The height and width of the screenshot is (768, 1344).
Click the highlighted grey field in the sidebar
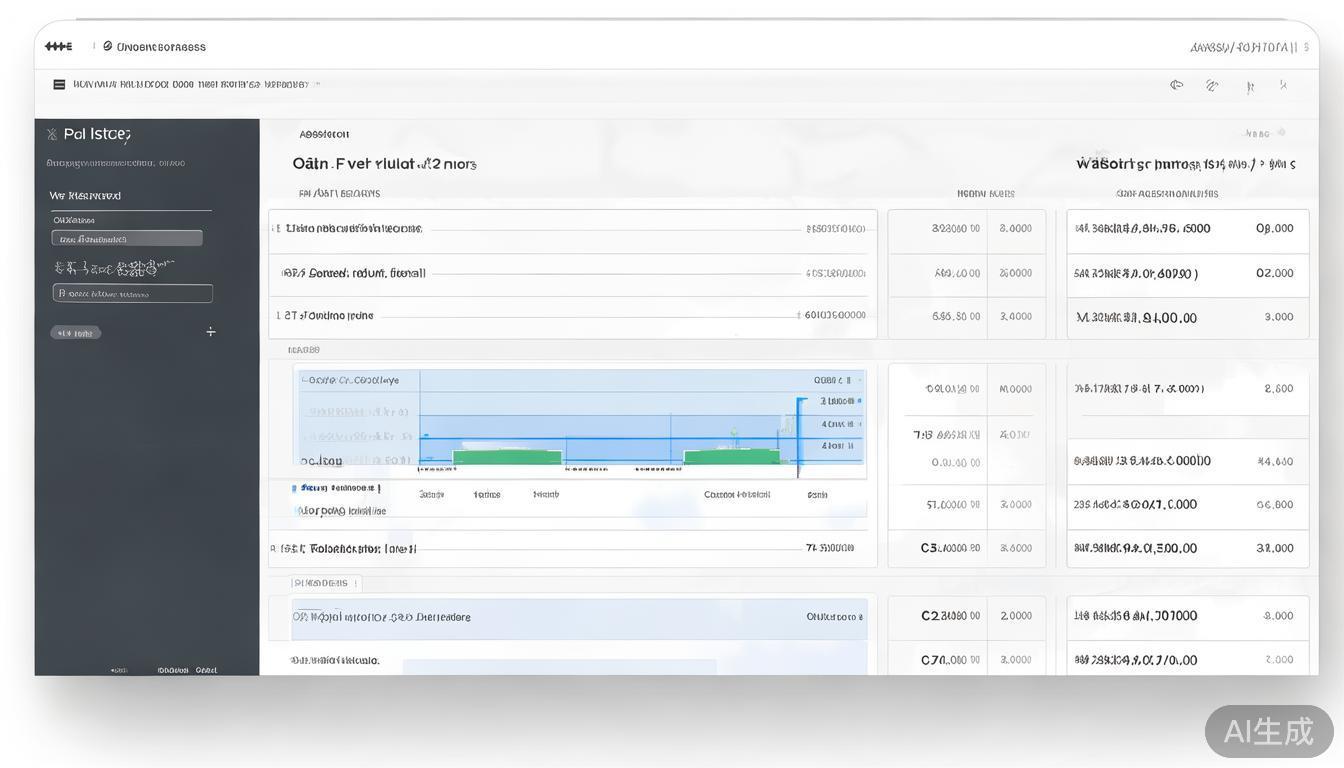127,238
